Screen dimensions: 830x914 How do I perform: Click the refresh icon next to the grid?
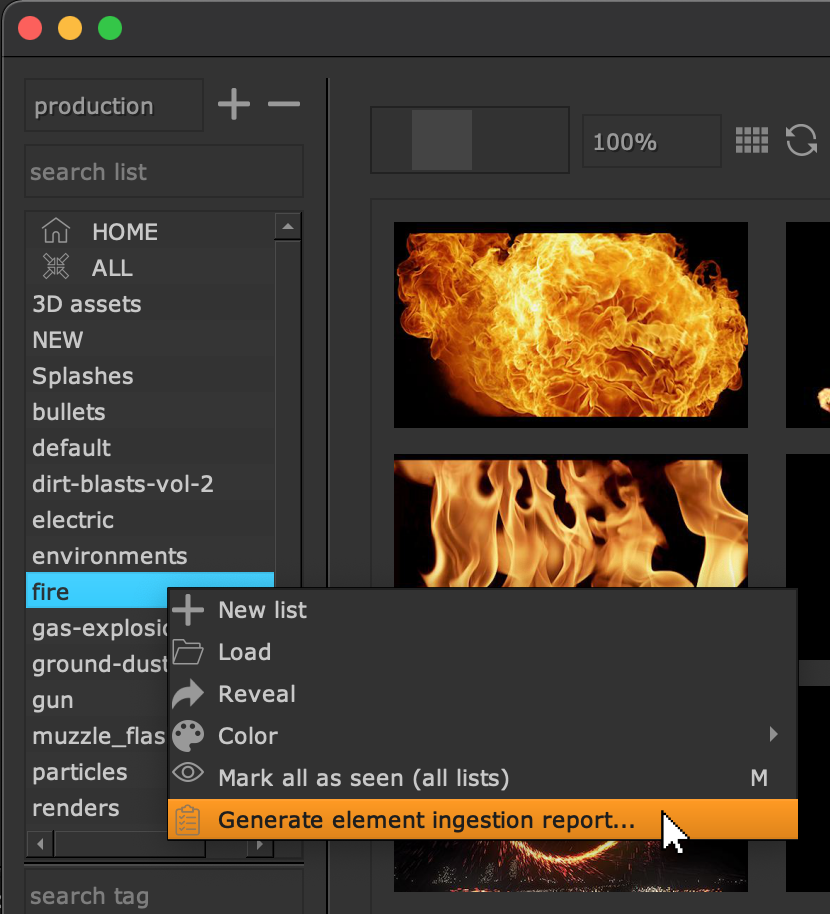click(801, 141)
